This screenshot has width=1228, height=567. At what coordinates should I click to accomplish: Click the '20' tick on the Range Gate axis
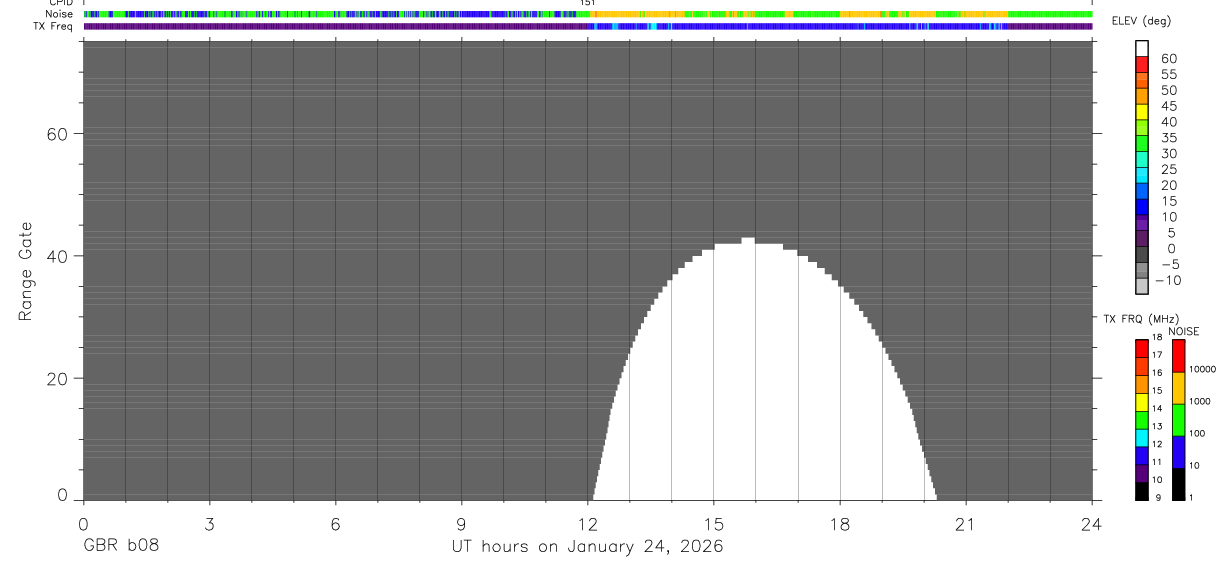coord(58,379)
